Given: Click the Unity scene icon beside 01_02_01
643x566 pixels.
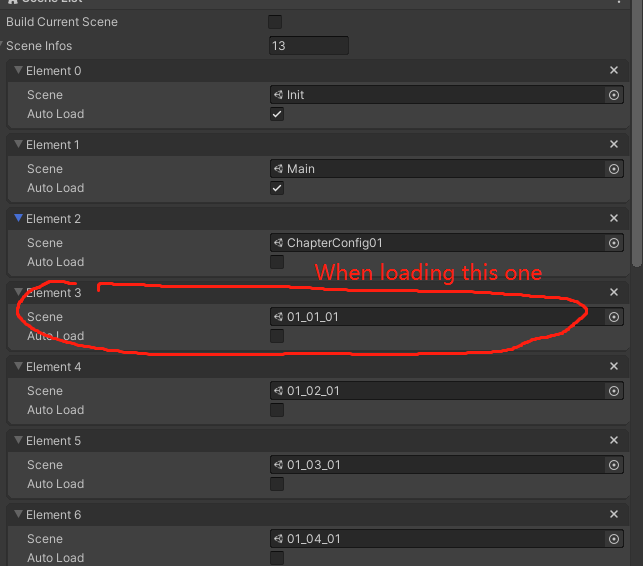Looking at the screenshot, I should point(278,390).
